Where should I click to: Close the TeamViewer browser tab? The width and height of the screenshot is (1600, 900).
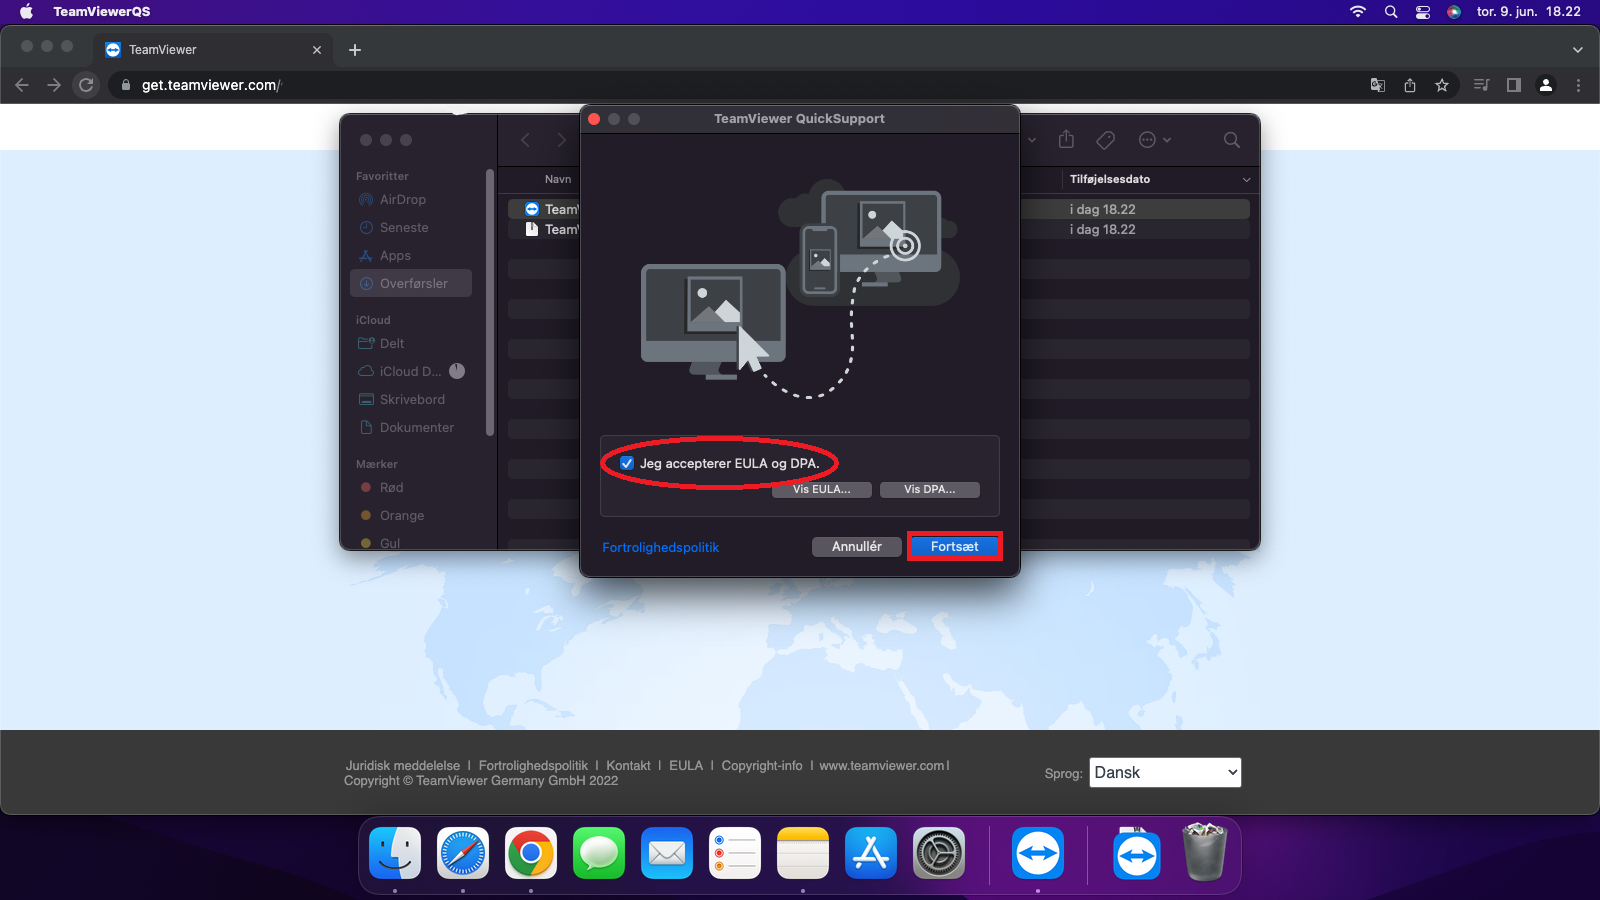pos(317,50)
